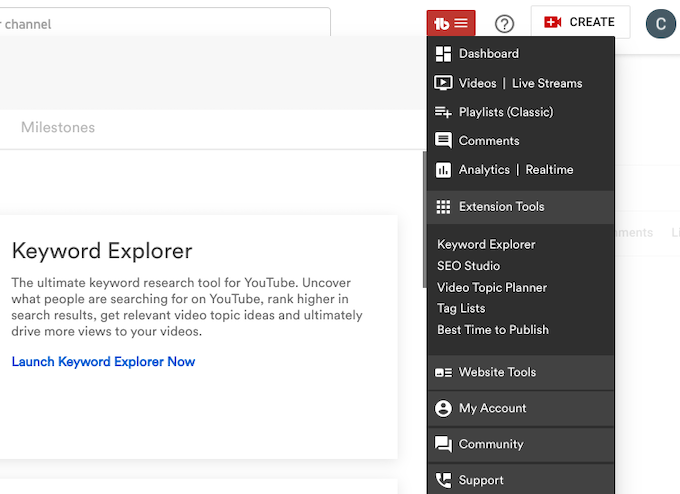Select SEO Studio in Extension Tools
This screenshot has height=494, width=680.
point(468,266)
